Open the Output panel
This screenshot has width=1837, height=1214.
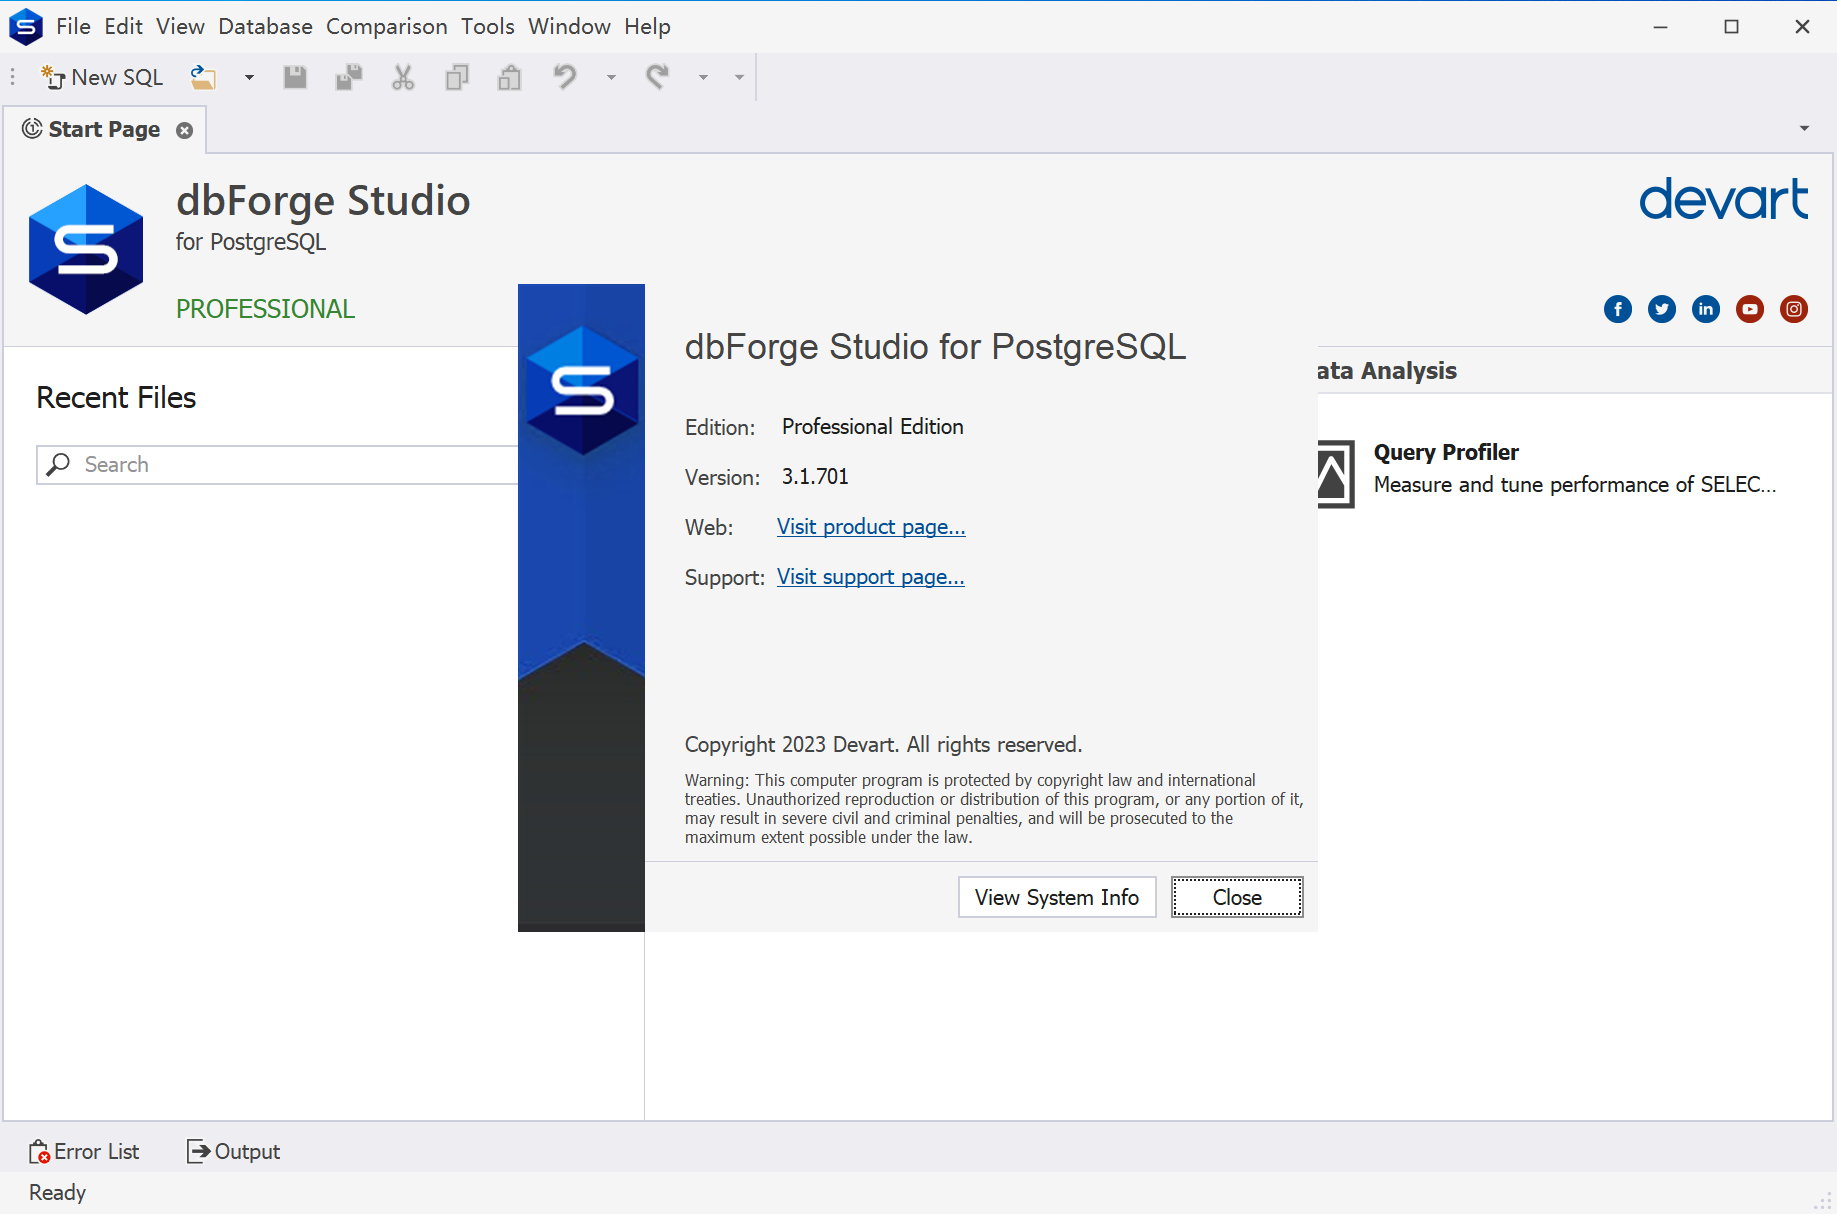tap(233, 1152)
